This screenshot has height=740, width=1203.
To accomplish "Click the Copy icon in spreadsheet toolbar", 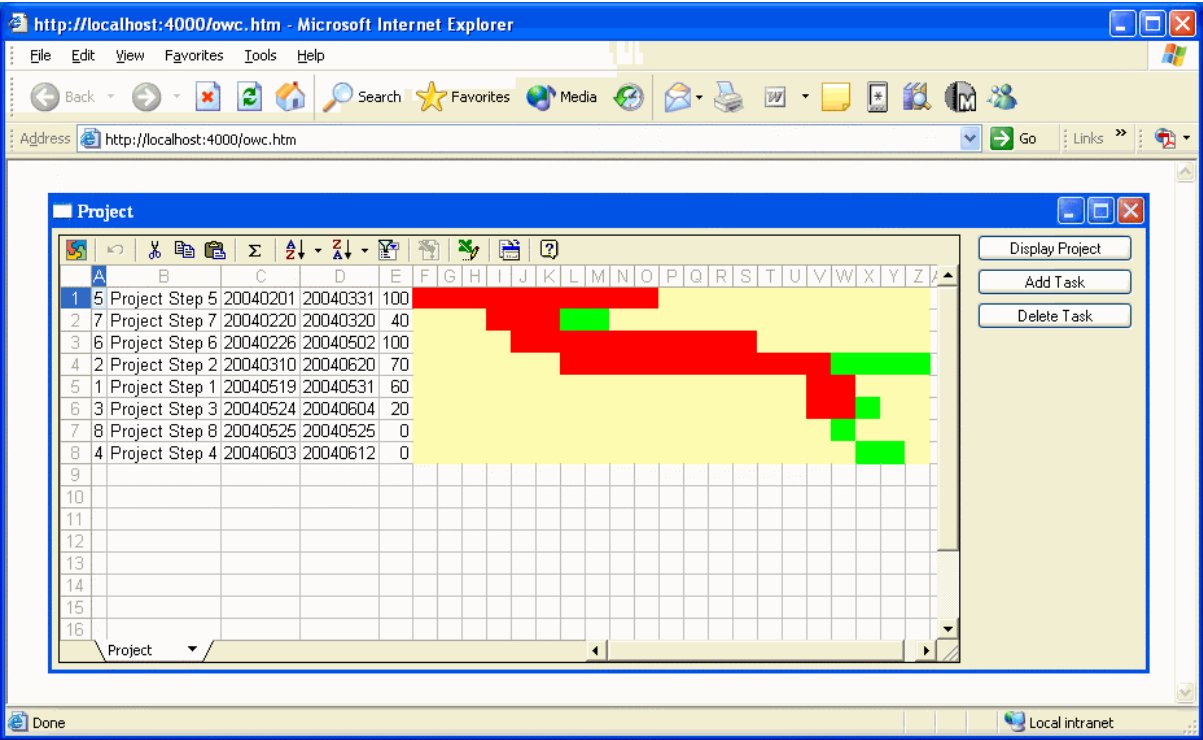I will pyautogui.click(x=184, y=250).
